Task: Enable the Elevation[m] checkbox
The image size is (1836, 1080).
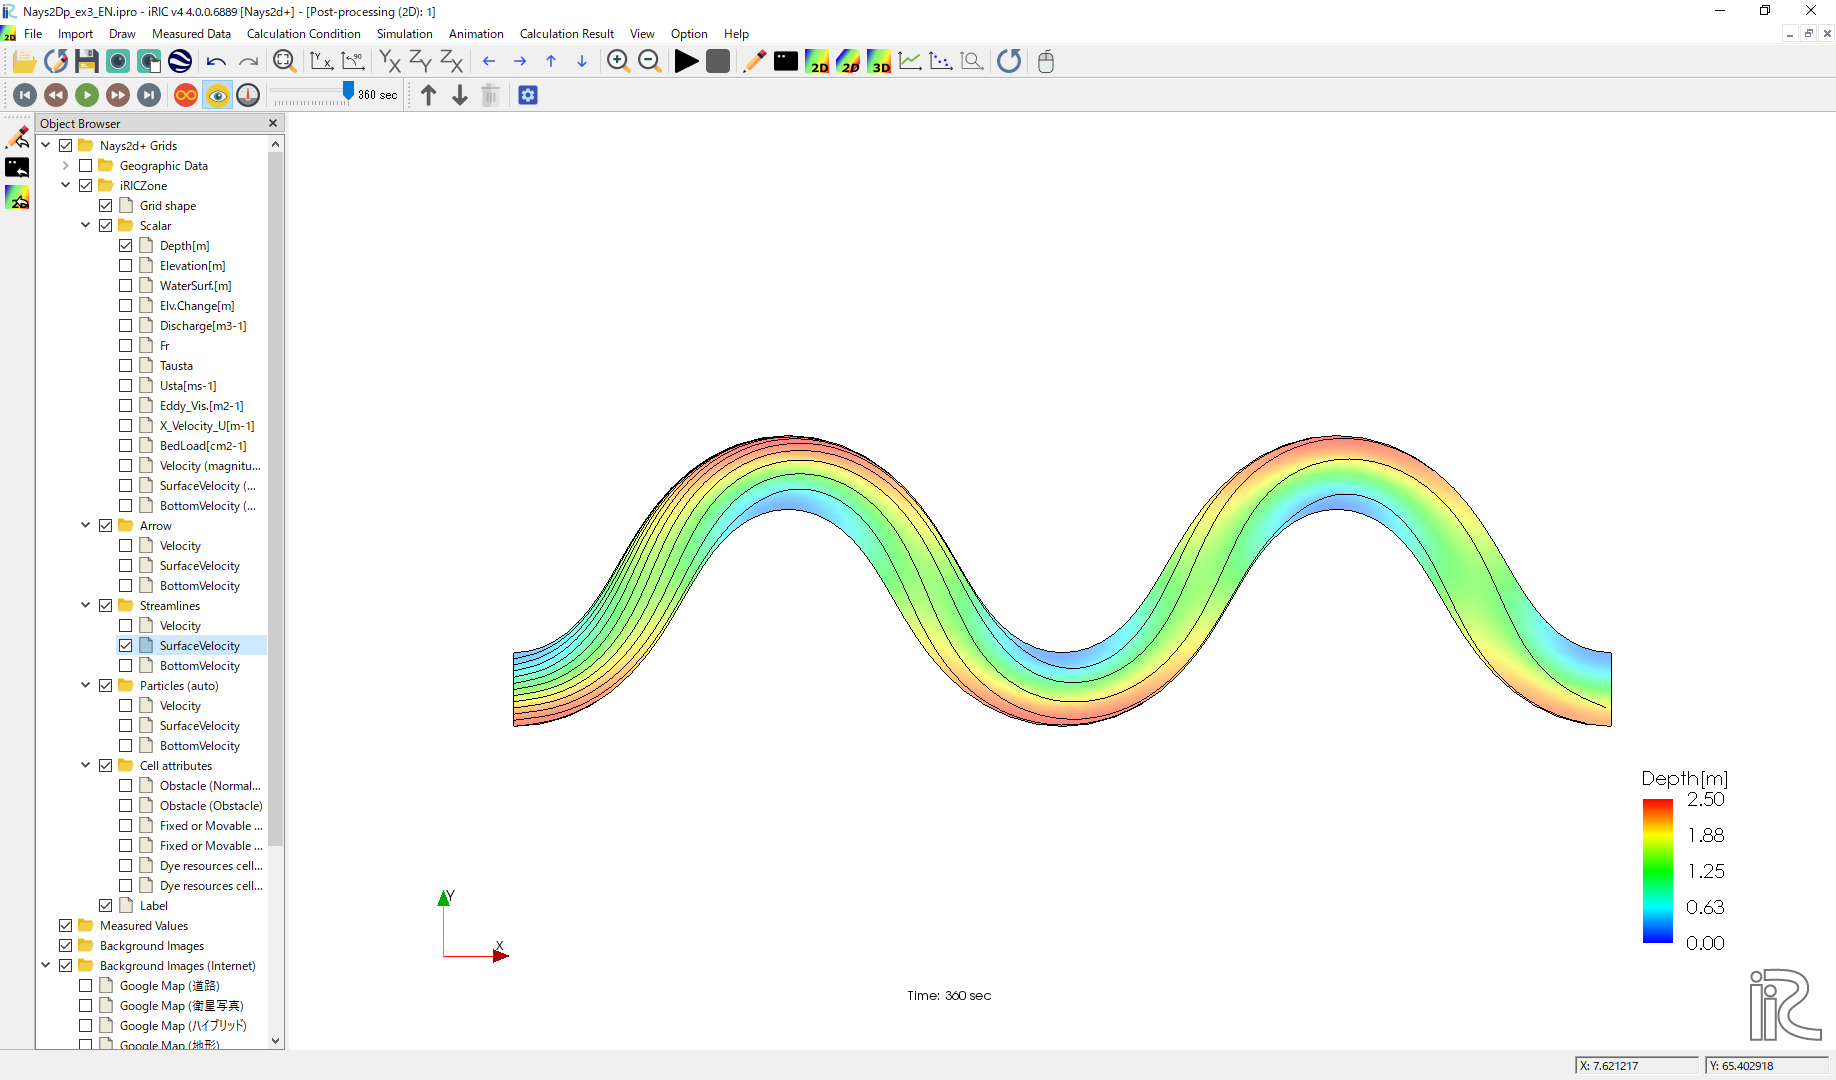Action: click(126, 266)
